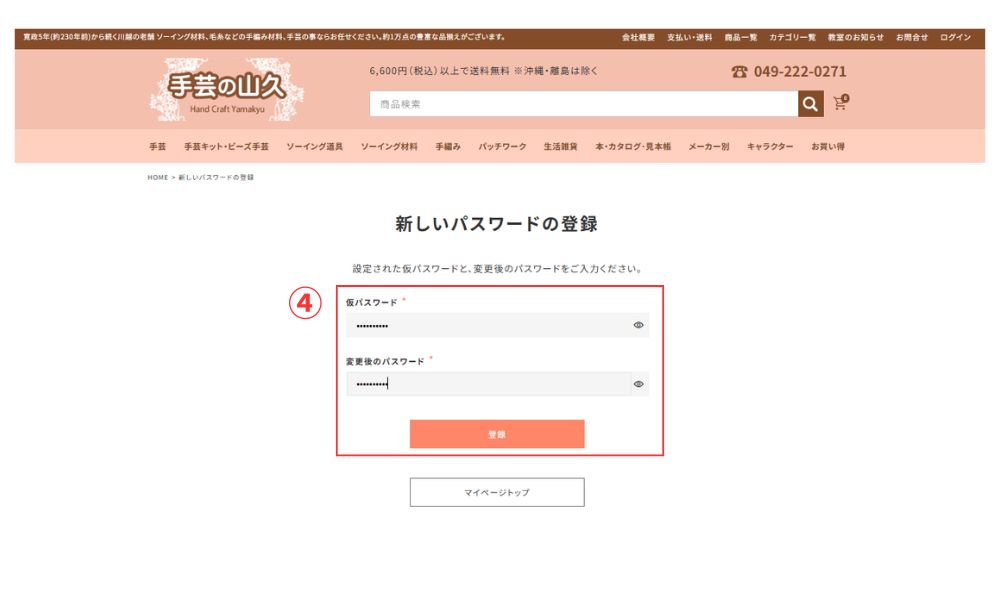1000x600 pixels.
Task: Click the 変更後のパスワード field label
Action: [x=385, y=362]
